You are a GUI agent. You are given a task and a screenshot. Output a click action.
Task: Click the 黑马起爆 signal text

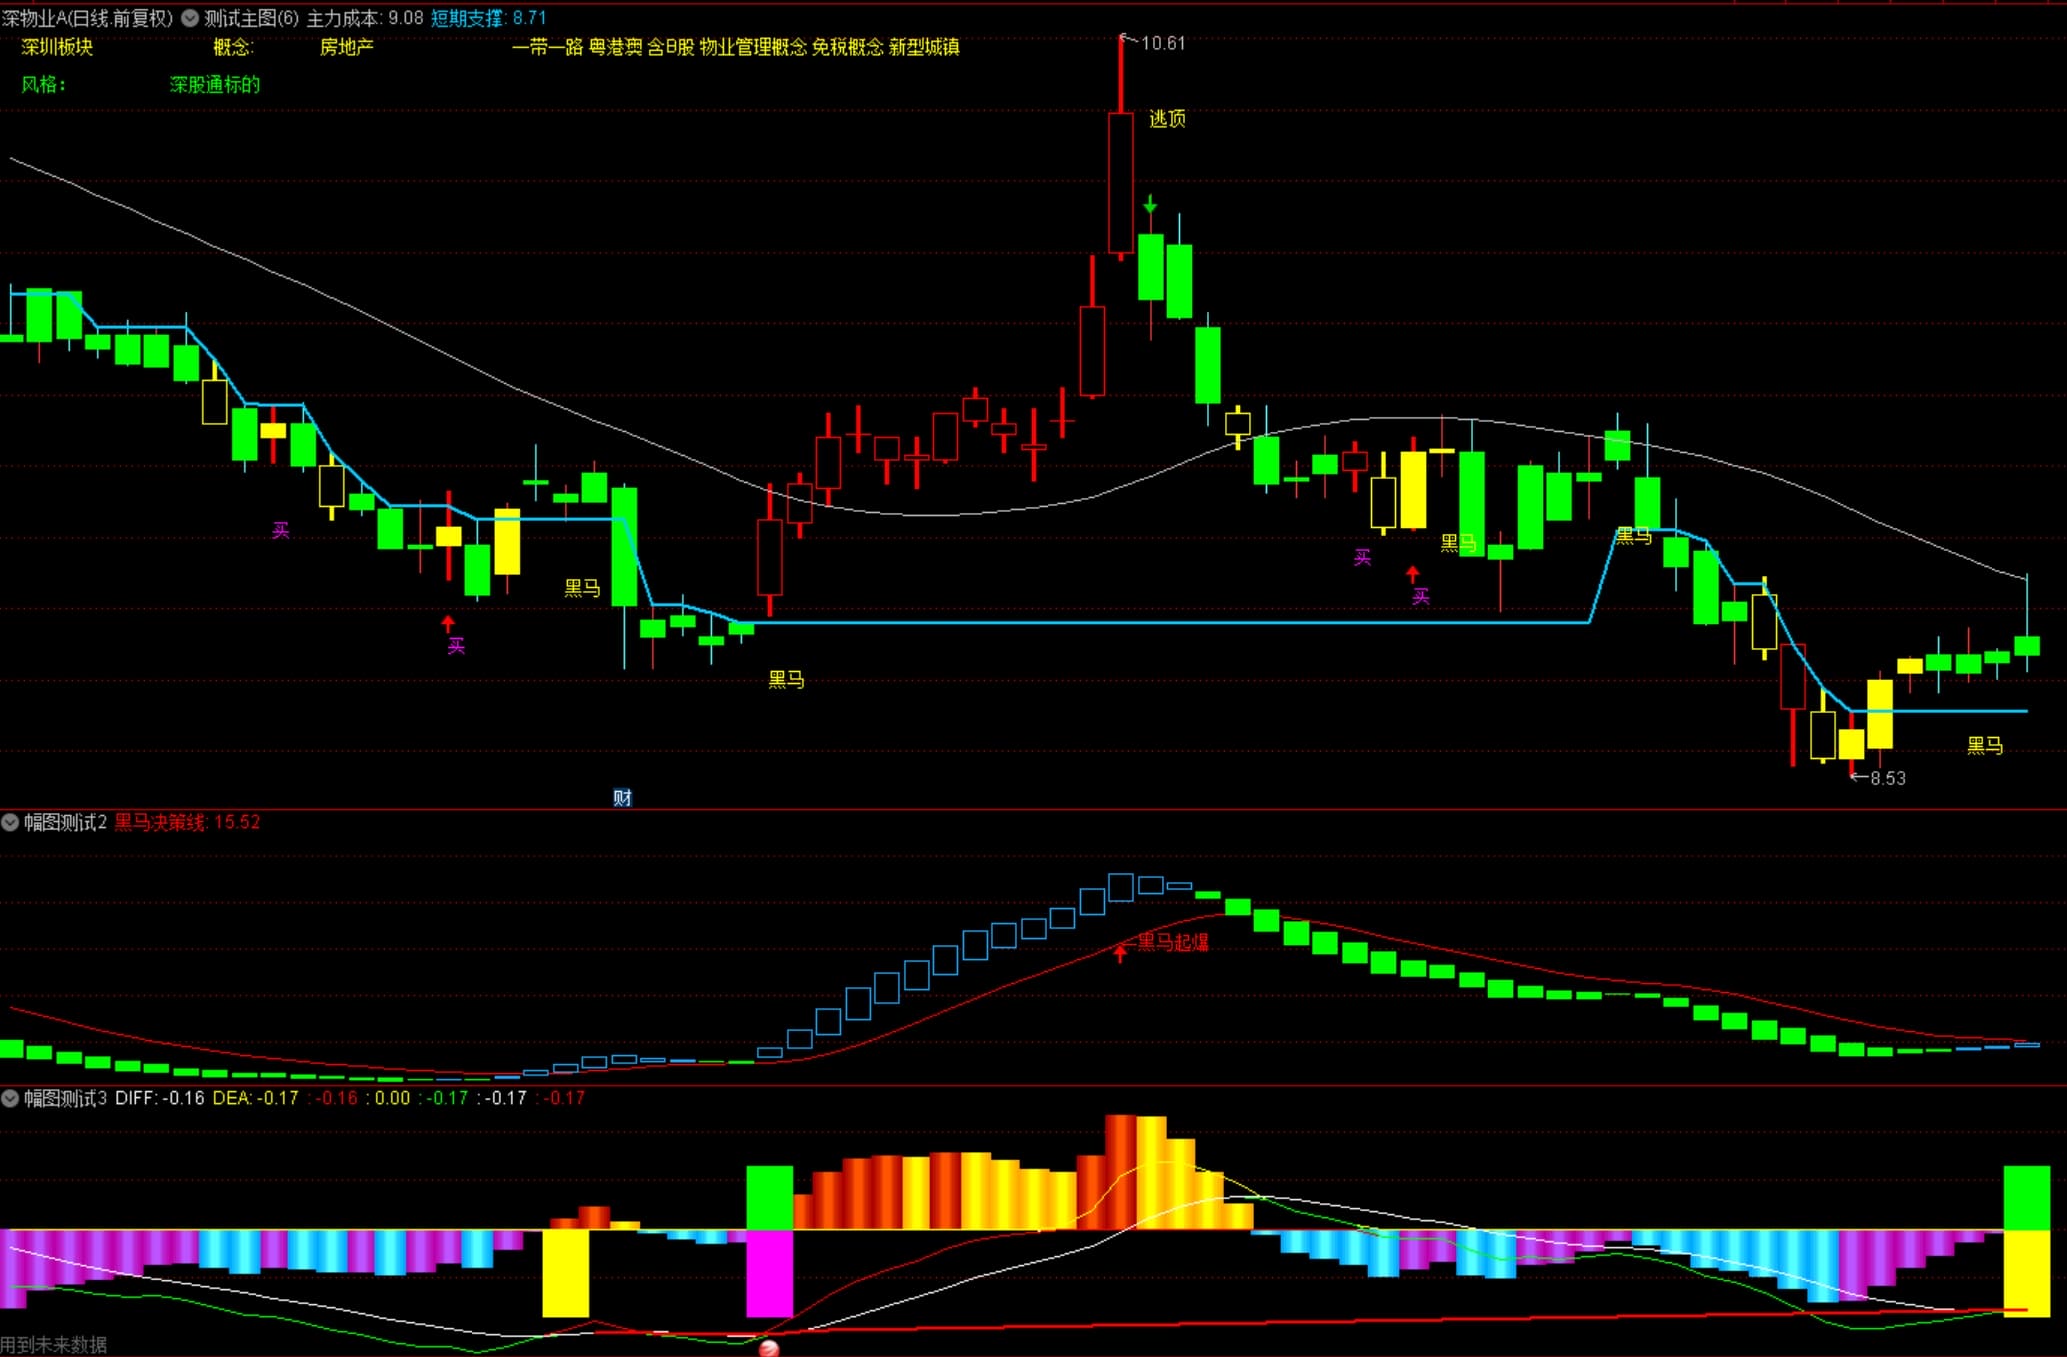point(1173,942)
